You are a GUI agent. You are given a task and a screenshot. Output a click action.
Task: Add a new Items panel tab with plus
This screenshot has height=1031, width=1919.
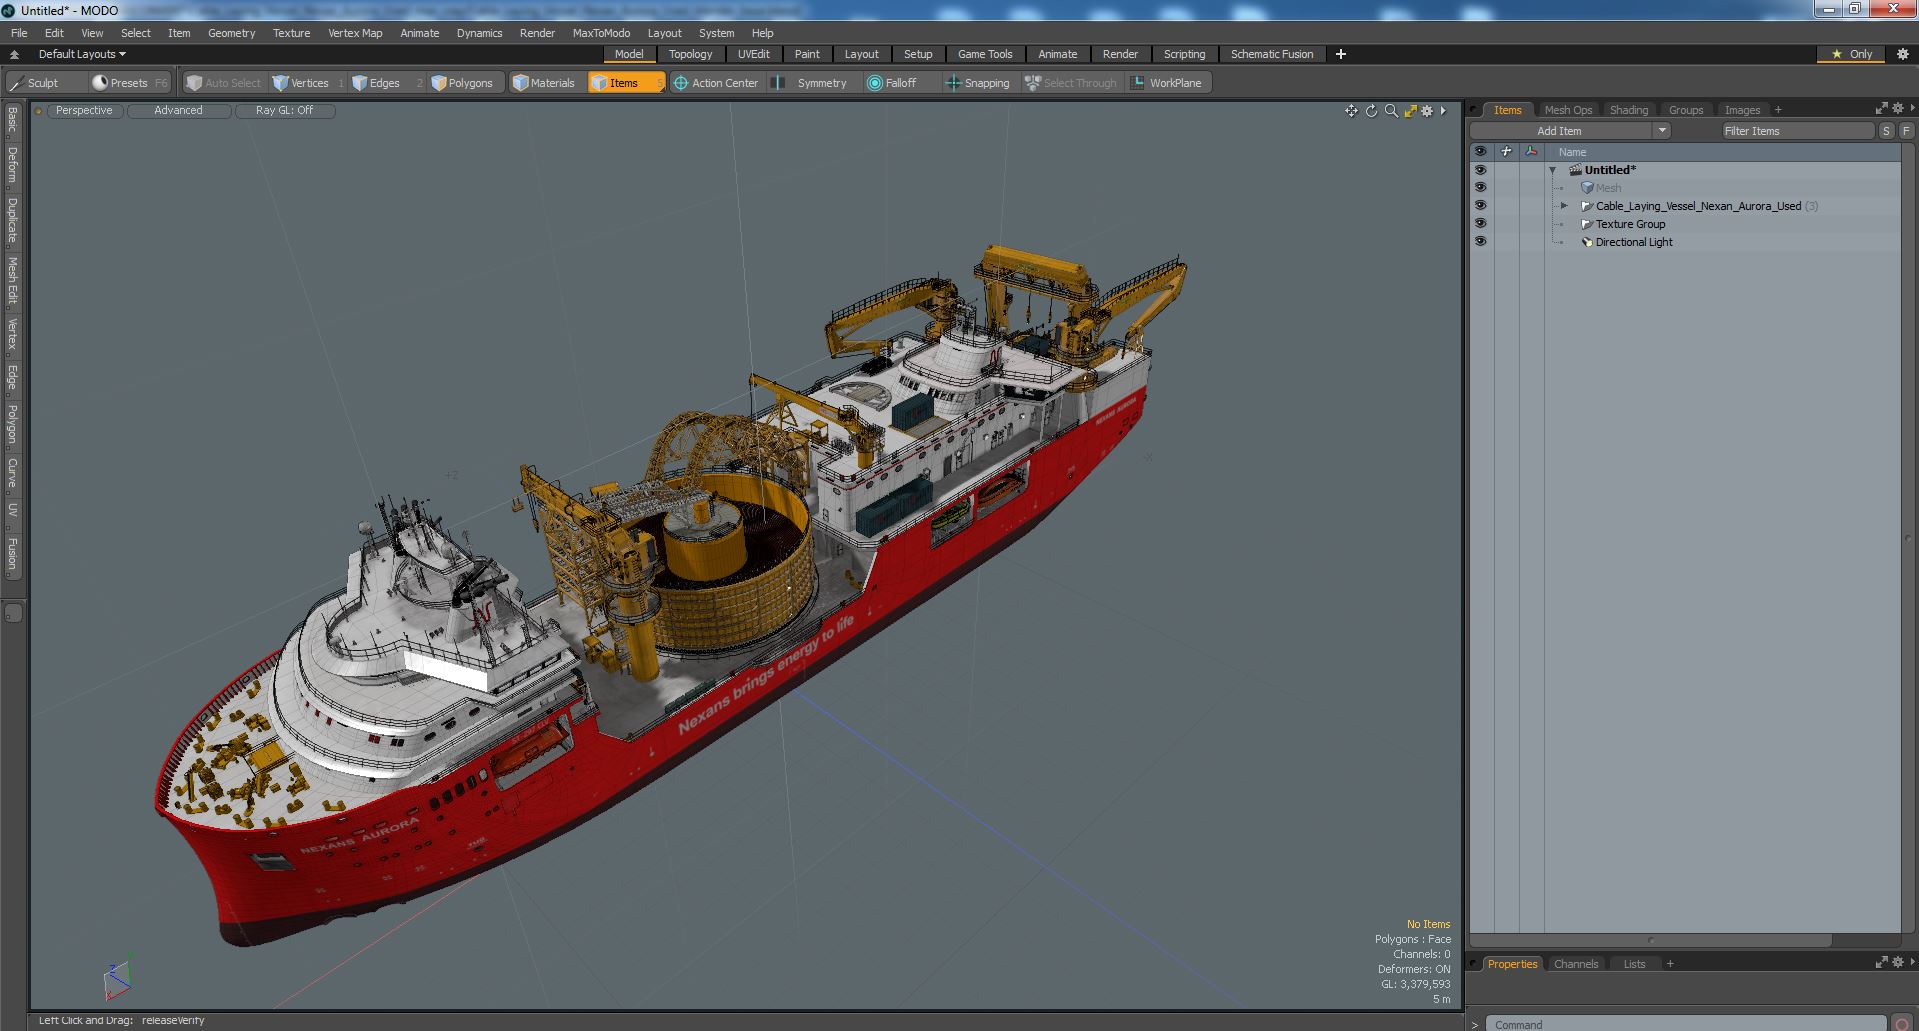1778,110
